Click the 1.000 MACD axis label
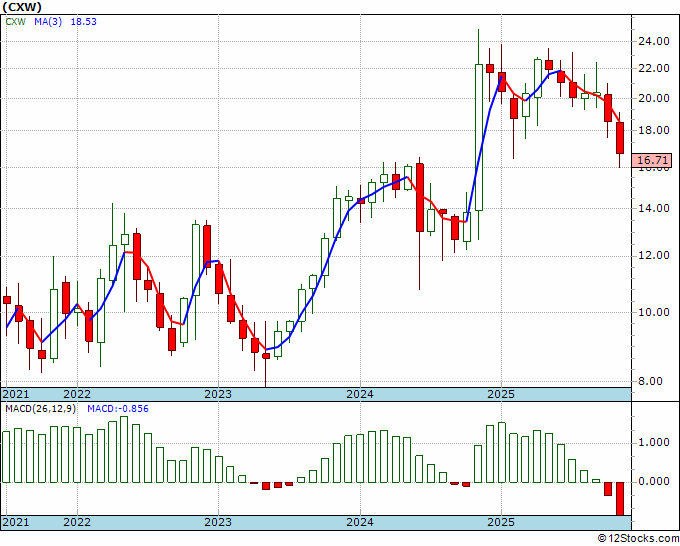The height and width of the screenshot is (546, 680). coord(654,443)
